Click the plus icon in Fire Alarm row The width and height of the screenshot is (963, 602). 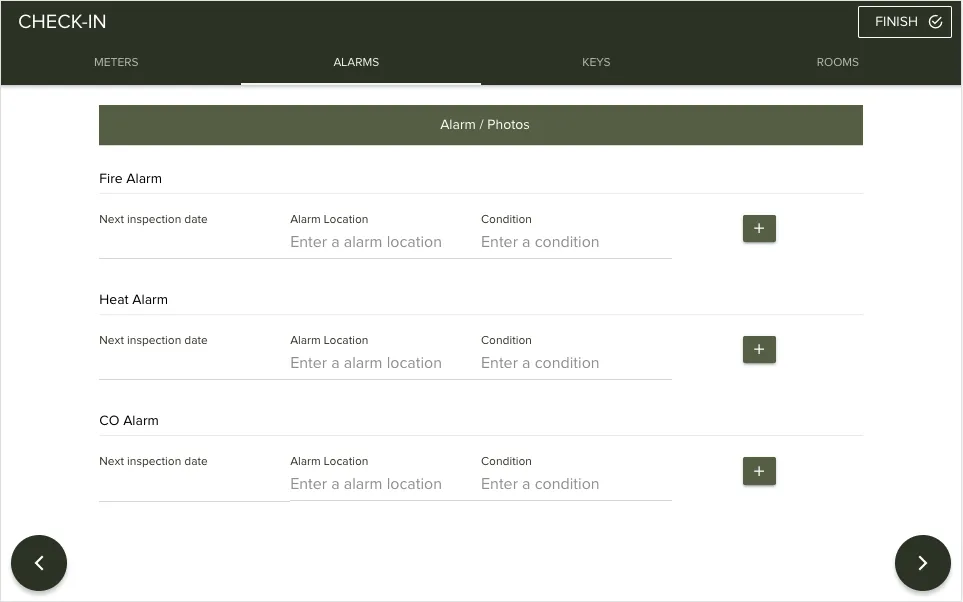[759, 229]
